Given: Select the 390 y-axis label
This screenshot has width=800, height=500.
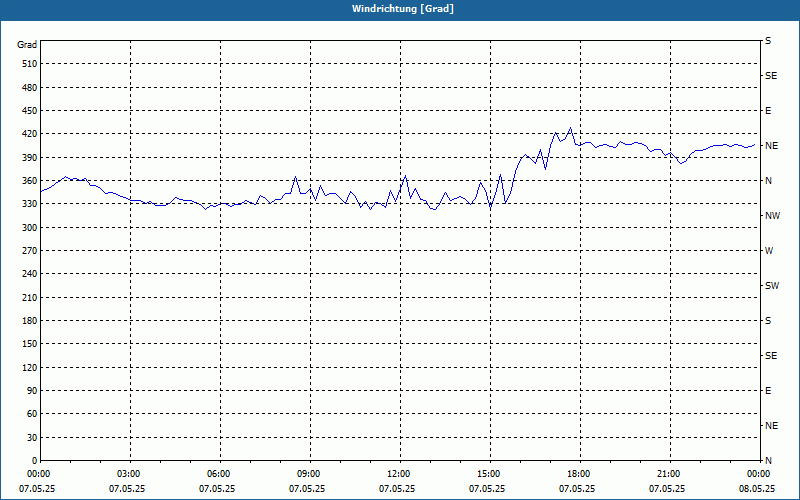Looking at the screenshot, I should pos(30,158).
